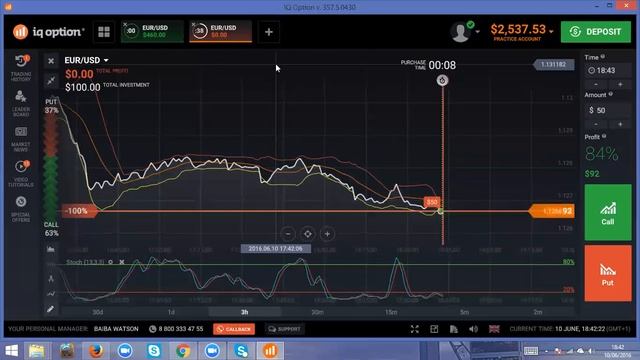Screen dimensions: 640x360
Task: Click the green Deposit button
Action: 596,32
